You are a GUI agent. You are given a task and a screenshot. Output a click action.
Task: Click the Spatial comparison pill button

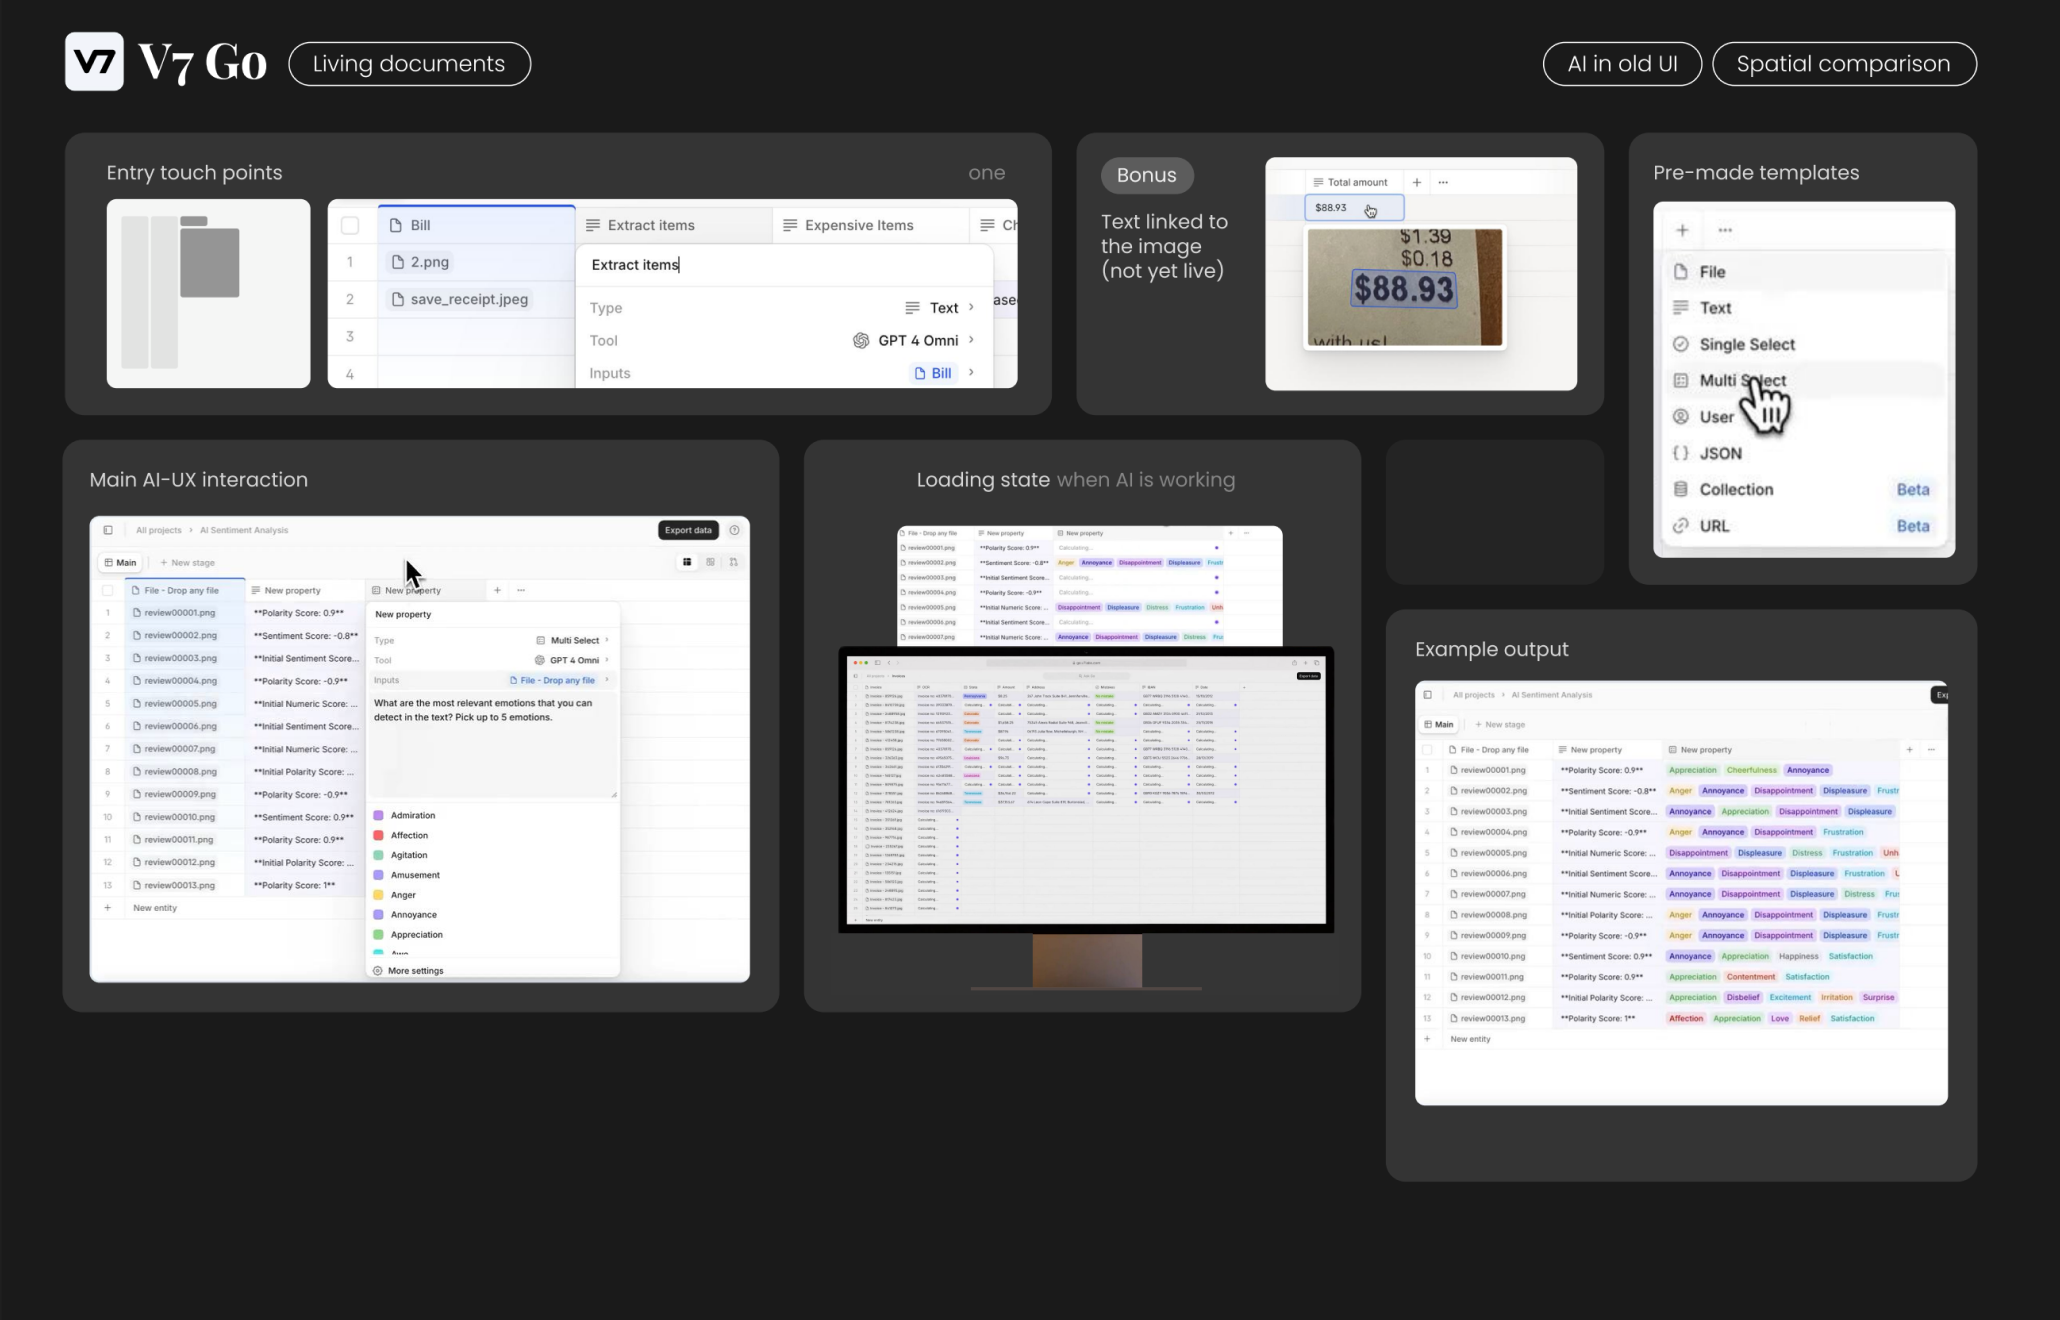click(1843, 64)
